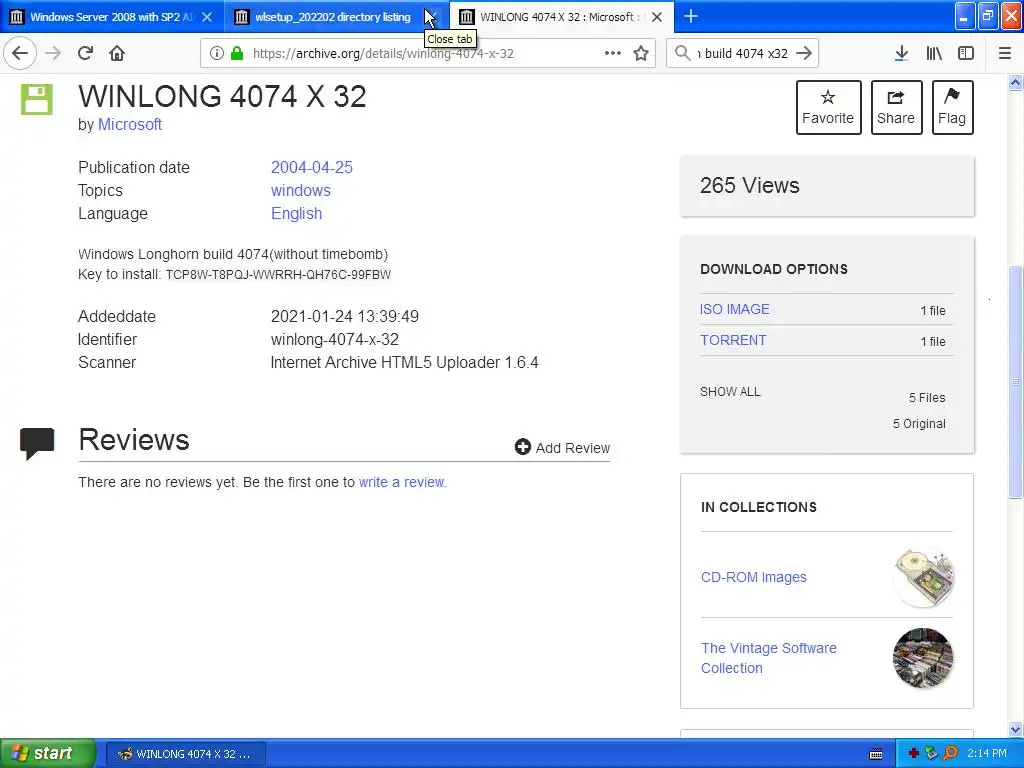
Task: Click the forward navigation arrow
Action: click(53, 53)
